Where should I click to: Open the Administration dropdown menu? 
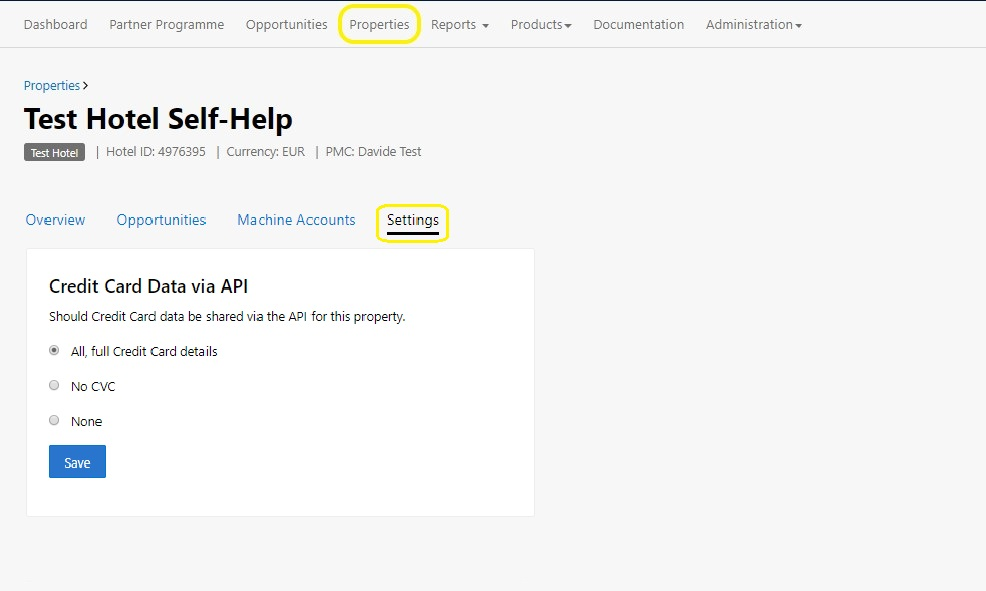pyautogui.click(x=753, y=24)
